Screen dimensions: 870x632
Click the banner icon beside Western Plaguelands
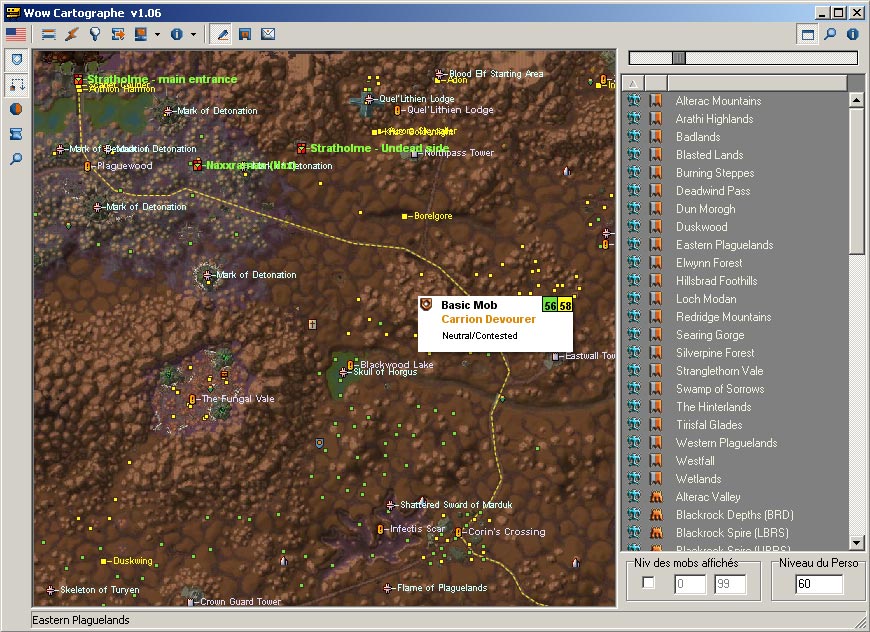tap(656, 443)
